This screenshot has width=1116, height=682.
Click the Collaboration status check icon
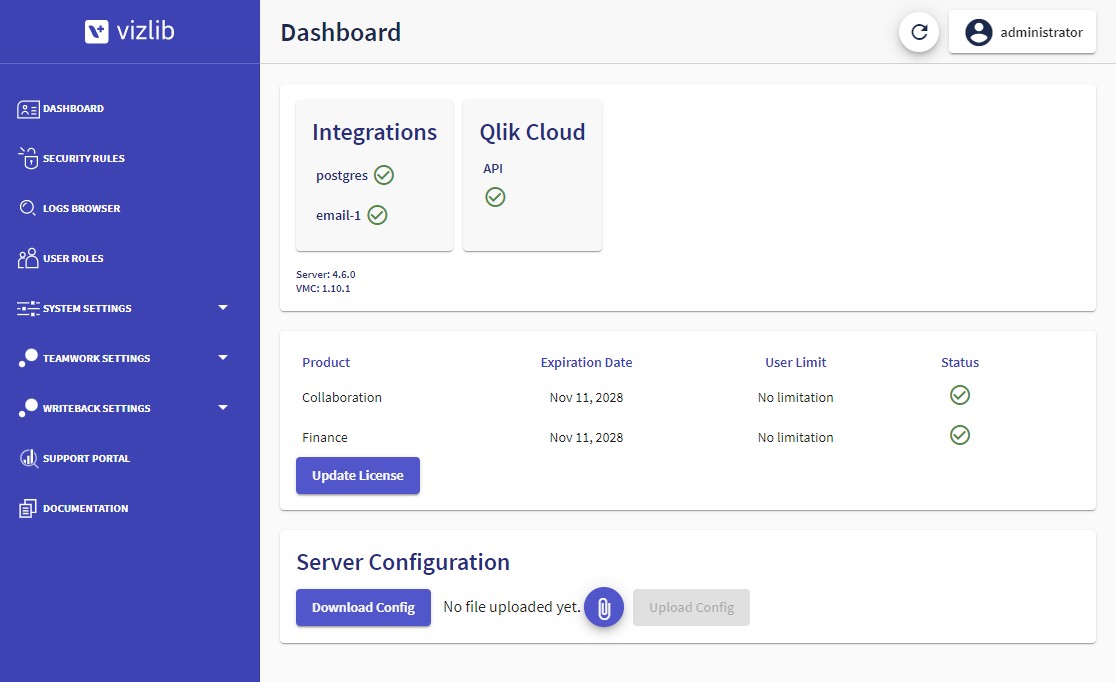click(x=959, y=395)
